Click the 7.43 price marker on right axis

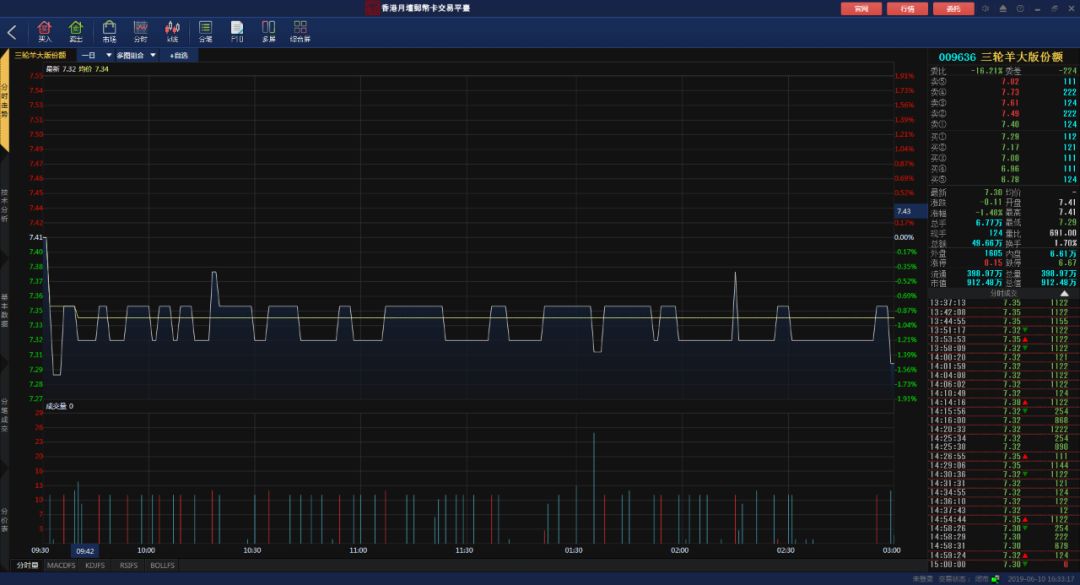(x=909, y=211)
